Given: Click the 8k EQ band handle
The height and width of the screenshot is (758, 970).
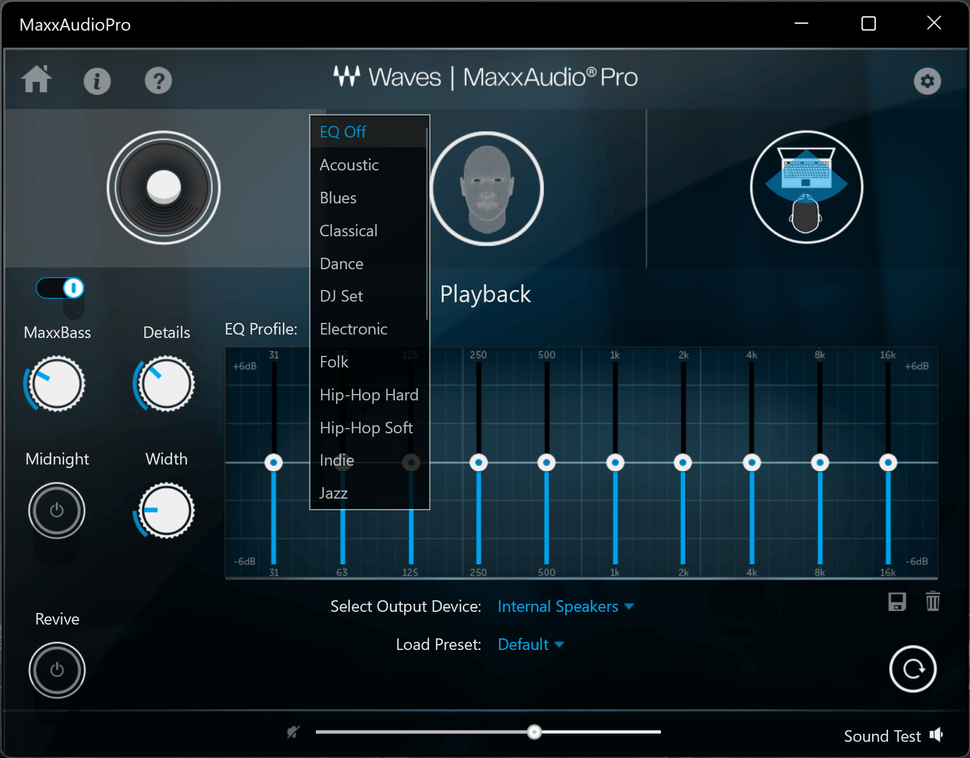Looking at the screenshot, I should (x=820, y=462).
